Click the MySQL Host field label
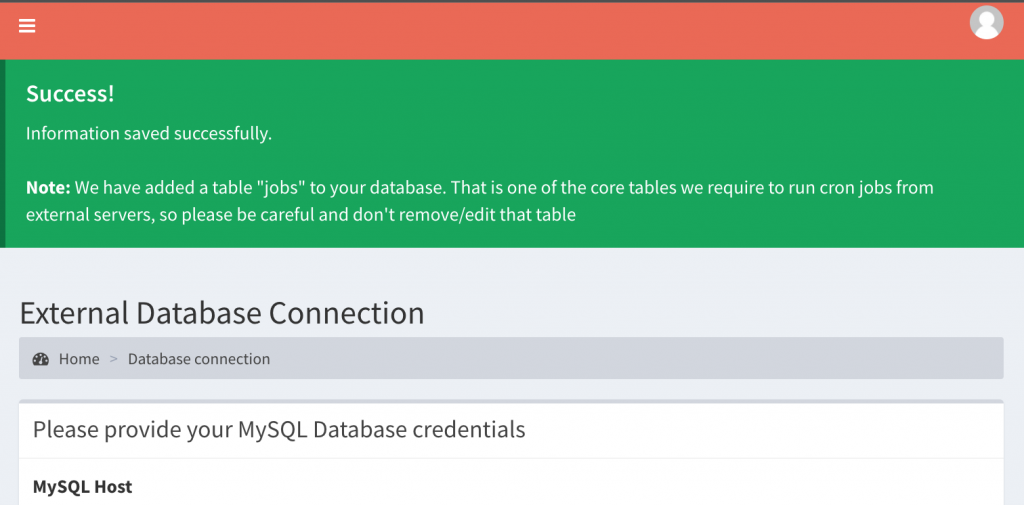 point(82,487)
